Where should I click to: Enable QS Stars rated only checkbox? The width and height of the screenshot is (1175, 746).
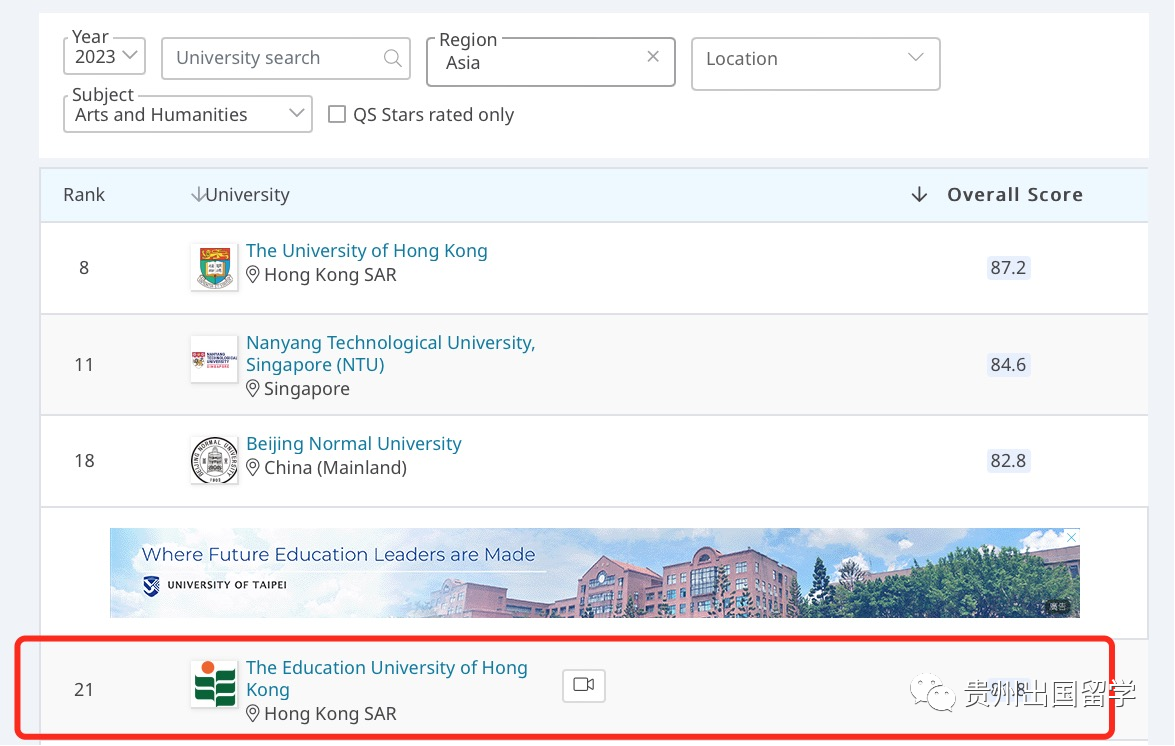[337, 114]
